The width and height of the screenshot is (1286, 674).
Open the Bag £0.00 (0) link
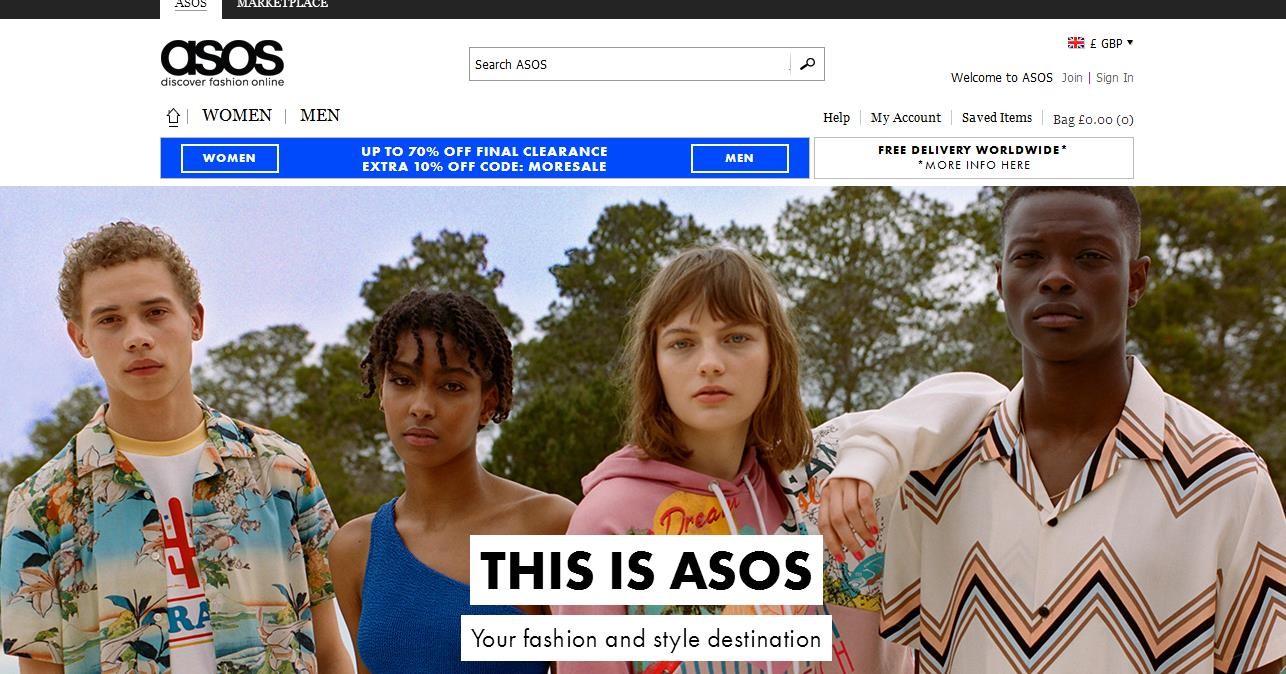1093,120
